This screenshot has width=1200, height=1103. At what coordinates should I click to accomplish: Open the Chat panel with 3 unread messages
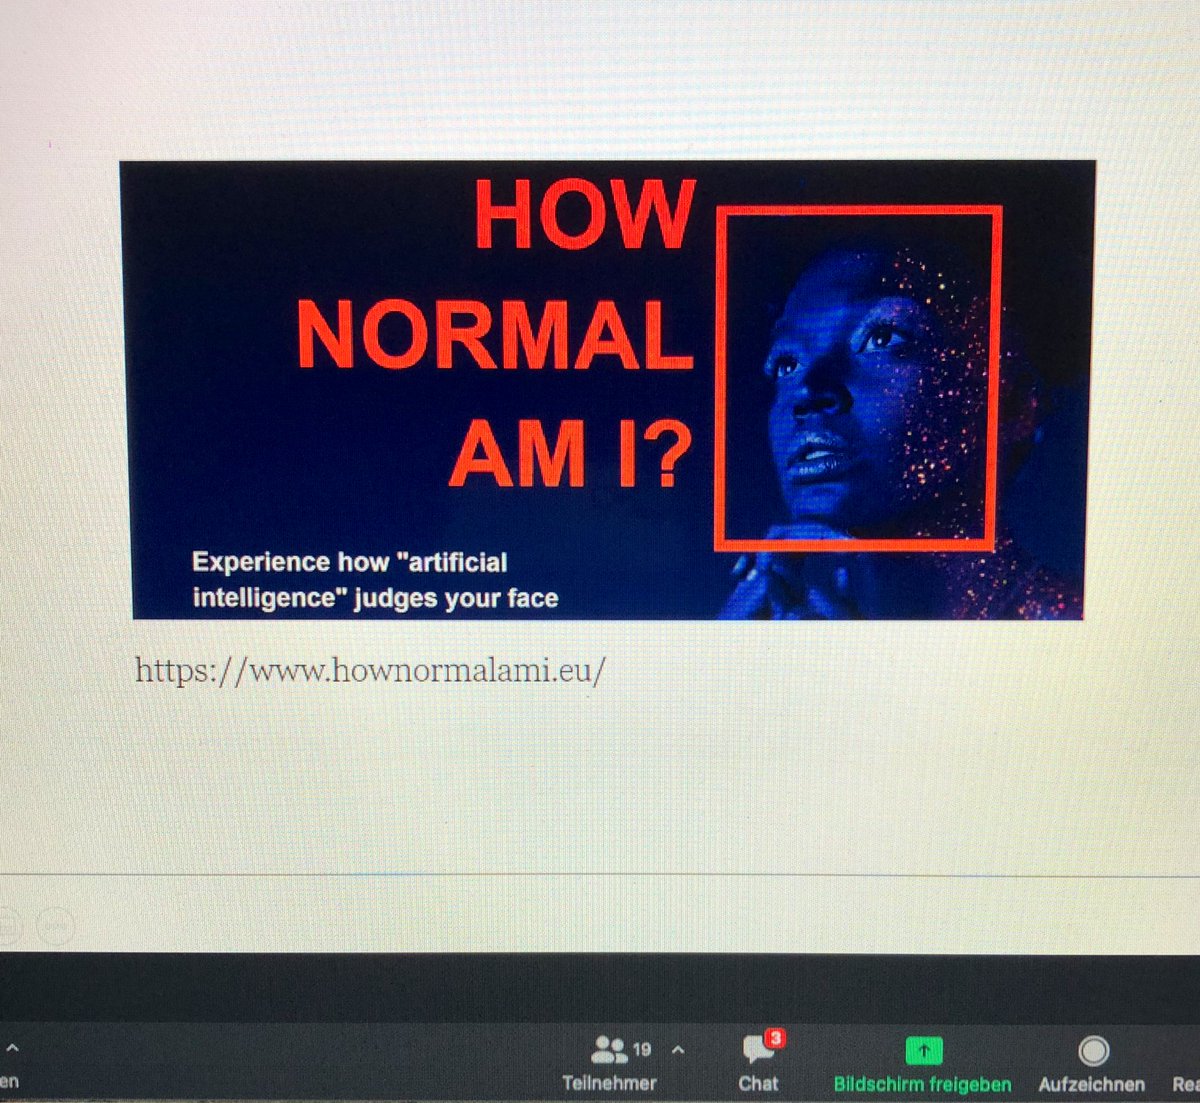point(759,1063)
